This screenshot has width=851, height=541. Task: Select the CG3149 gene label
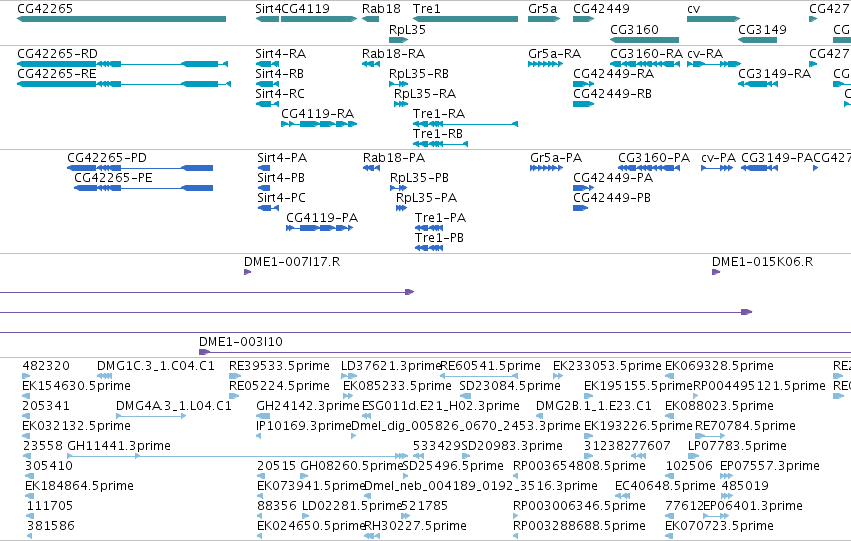(763, 30)
